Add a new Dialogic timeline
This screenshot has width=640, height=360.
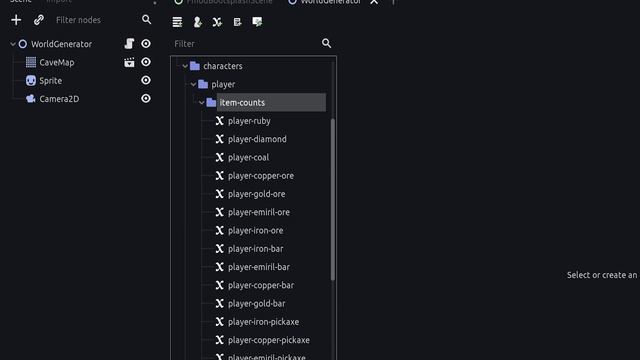pyautogui.click(x=177, y=22)
